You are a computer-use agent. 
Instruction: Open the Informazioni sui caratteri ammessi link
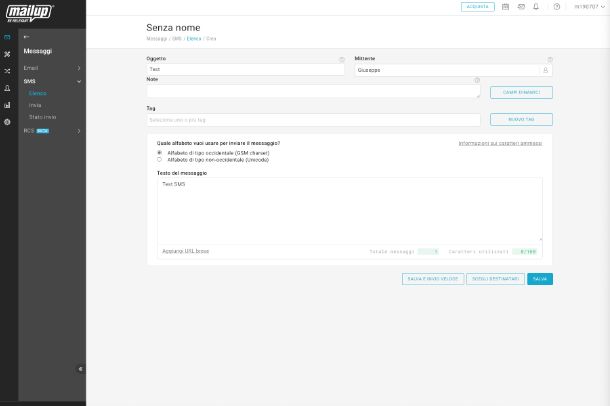pos(500,143)
